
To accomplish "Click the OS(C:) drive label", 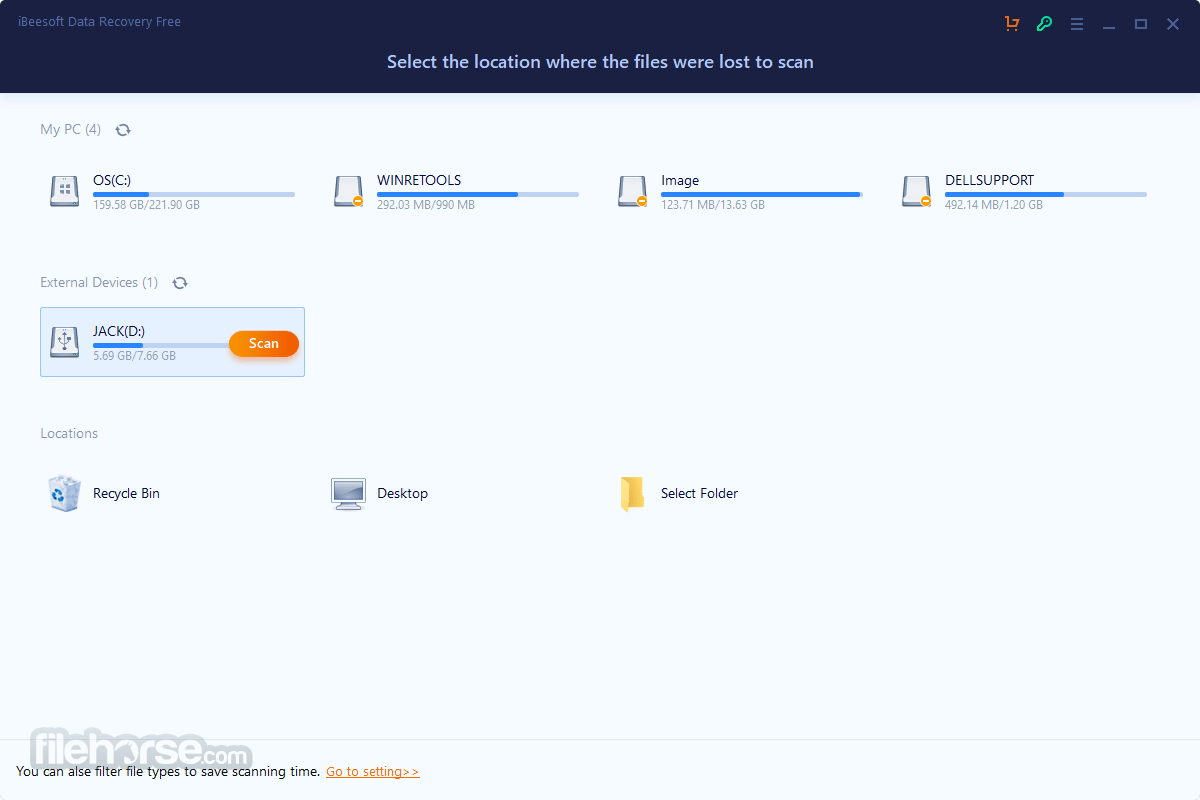I will point(112,180).
